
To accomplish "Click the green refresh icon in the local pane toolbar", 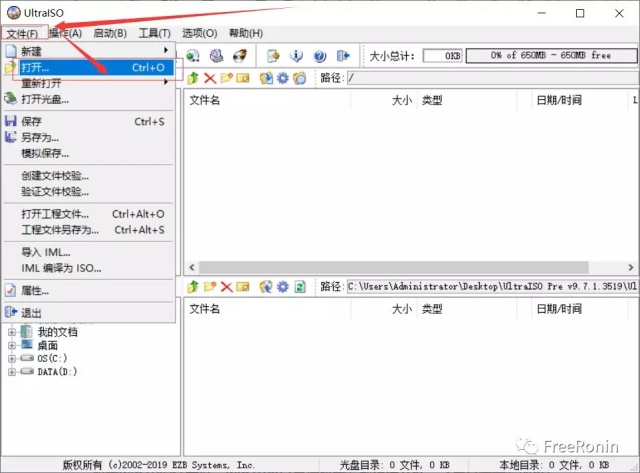I will point(300,286).
